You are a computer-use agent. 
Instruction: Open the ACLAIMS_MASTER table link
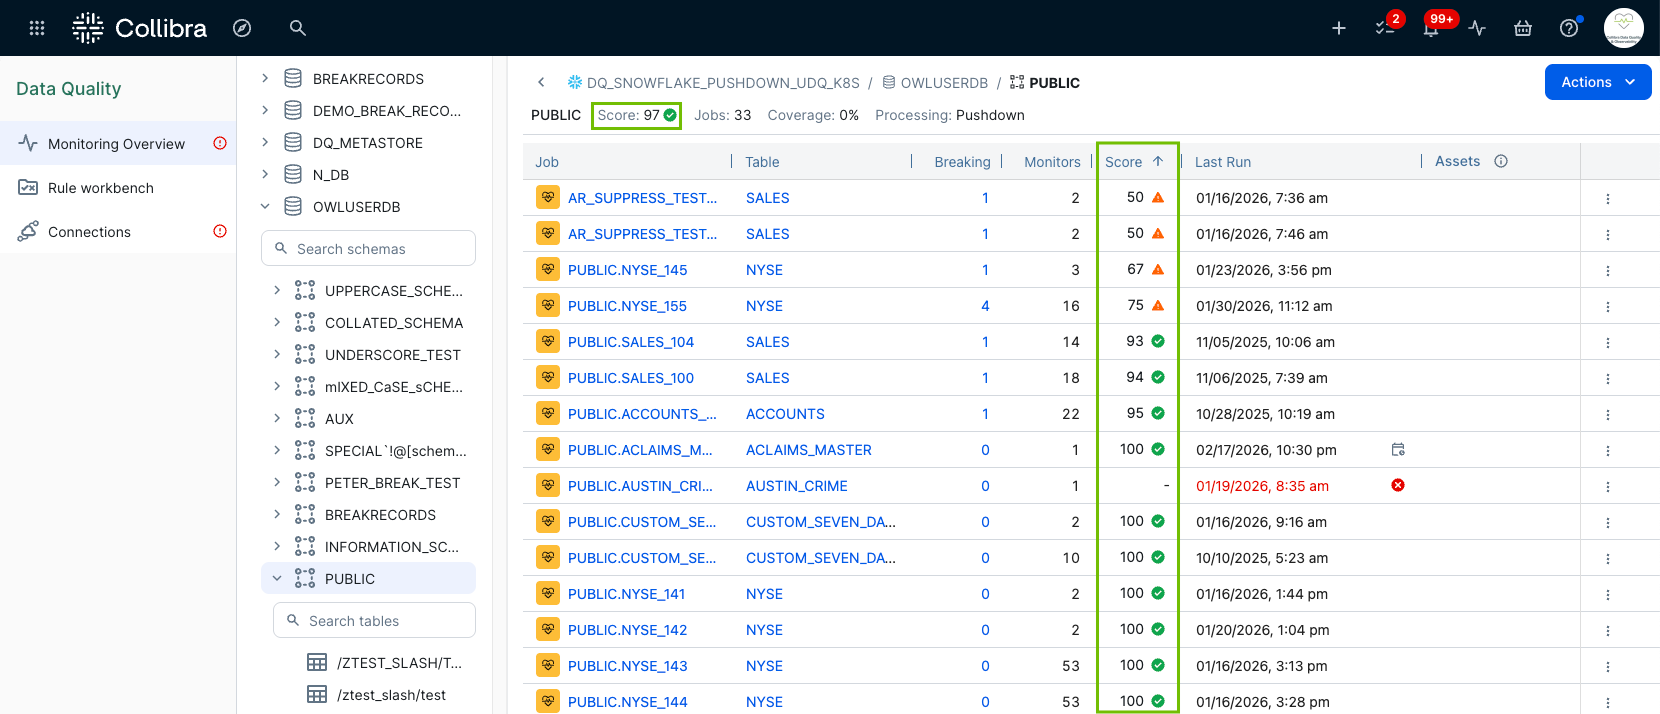point(808,450)
